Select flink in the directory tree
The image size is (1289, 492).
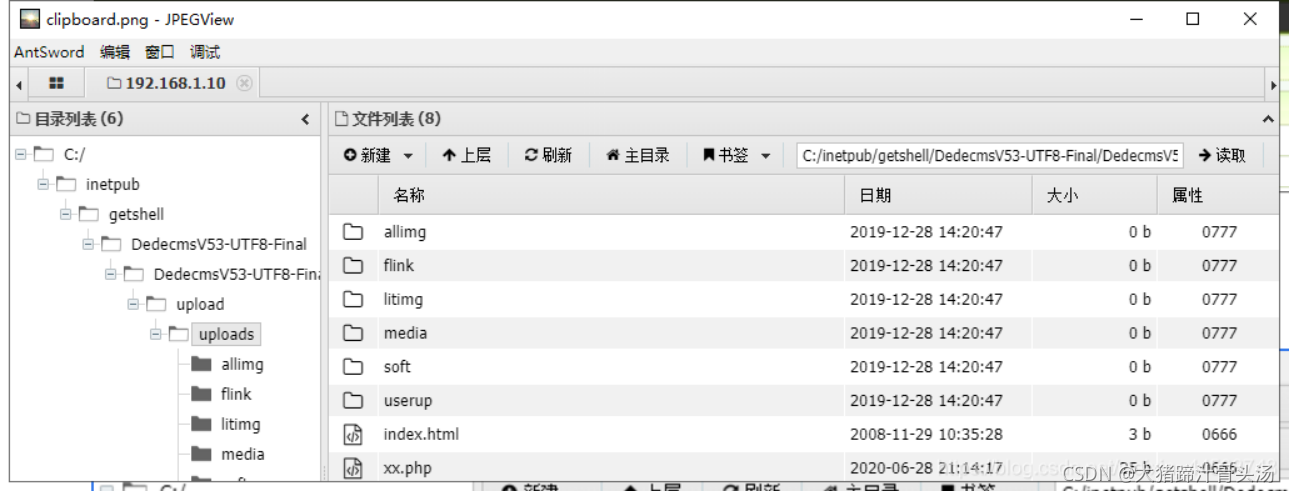236,394
